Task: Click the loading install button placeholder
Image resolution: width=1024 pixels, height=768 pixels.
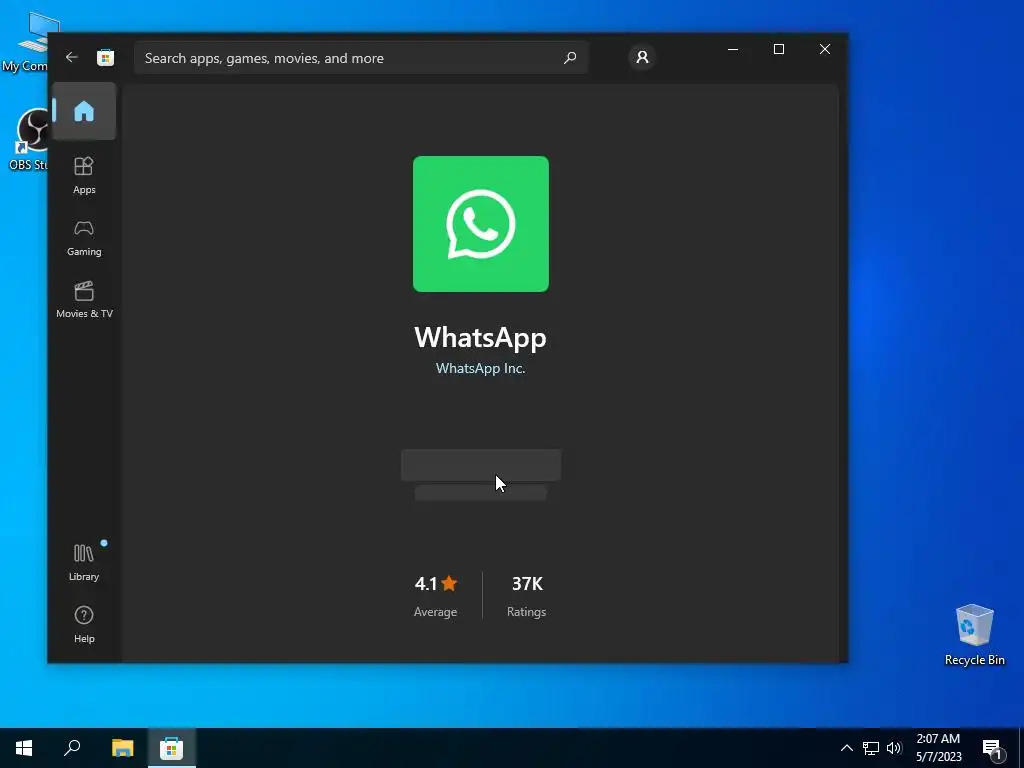Action: tap(481, 465)
